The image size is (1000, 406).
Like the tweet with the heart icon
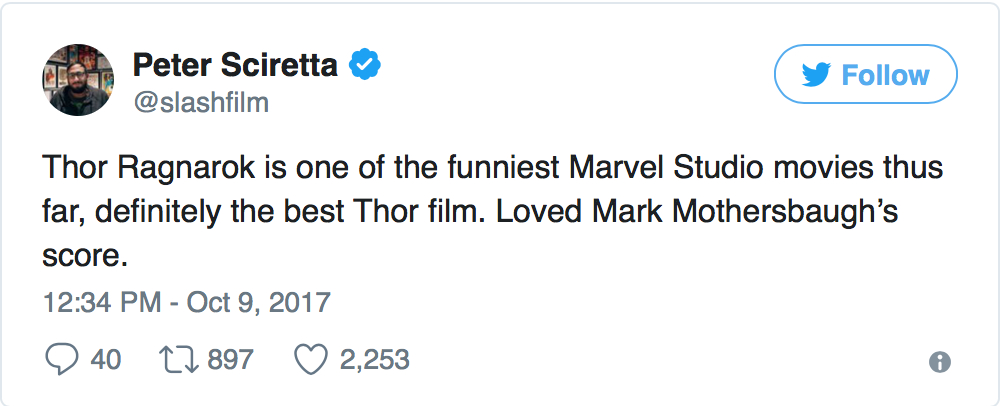click(x=311, y=359)
